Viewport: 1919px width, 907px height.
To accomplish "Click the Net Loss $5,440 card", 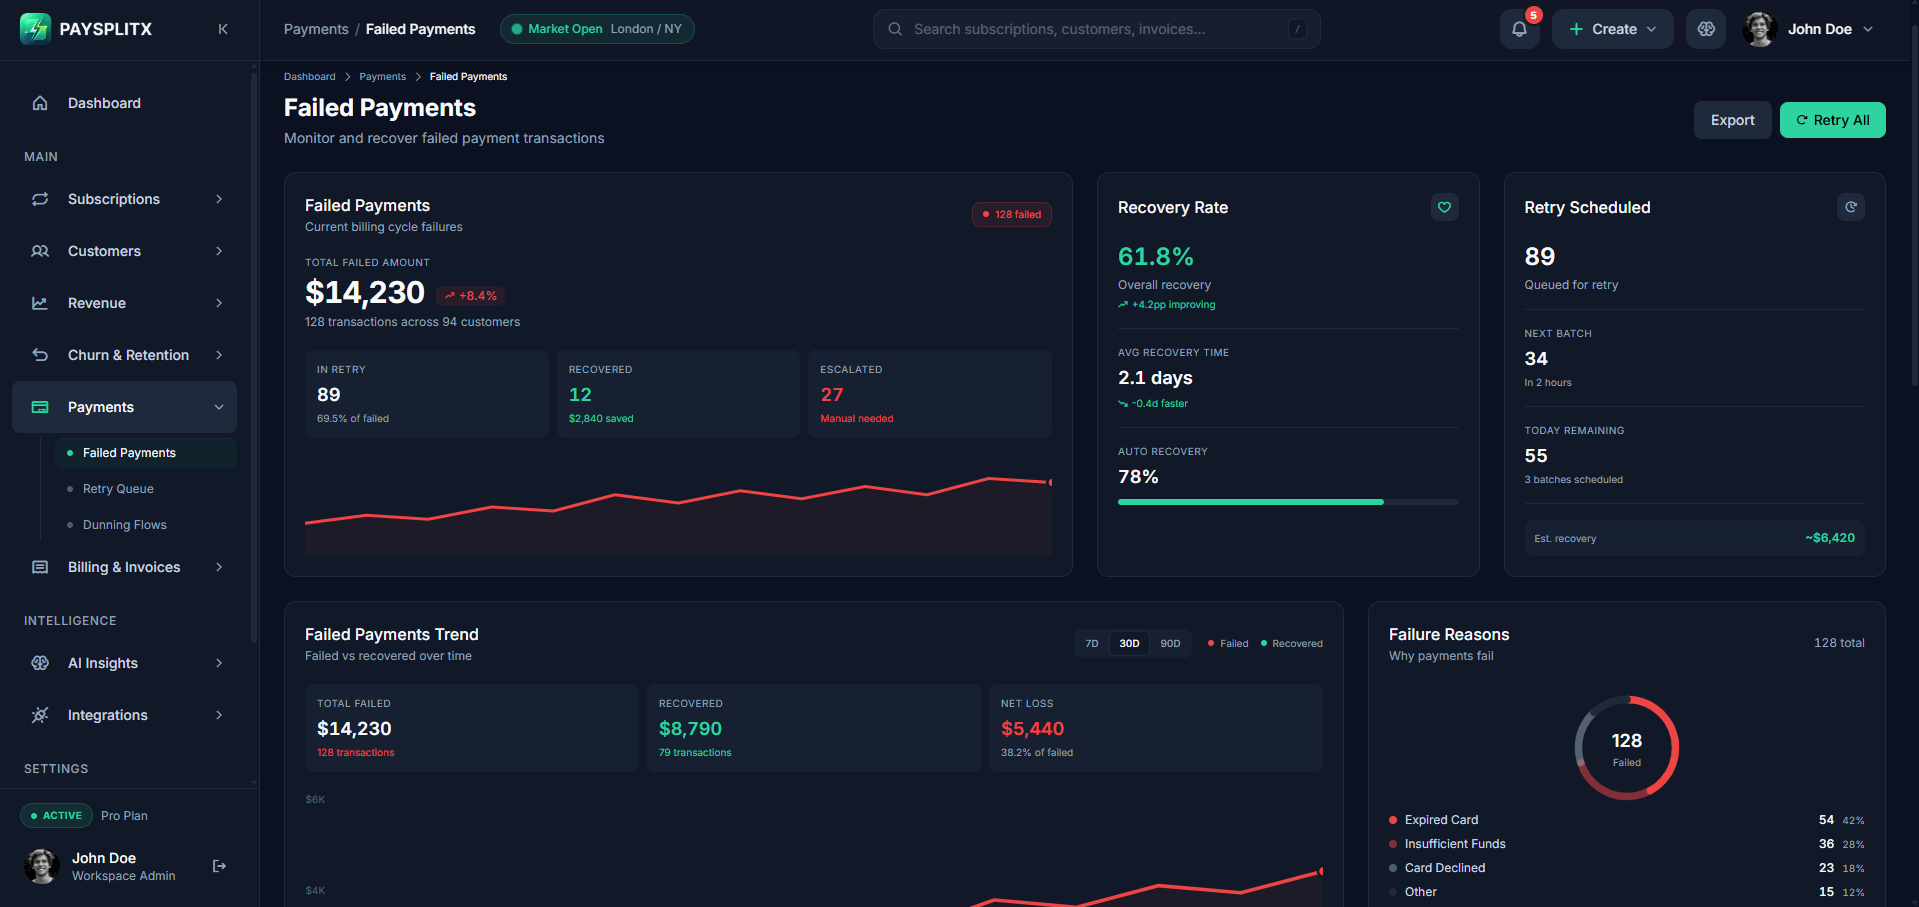I will (1155, 727).
